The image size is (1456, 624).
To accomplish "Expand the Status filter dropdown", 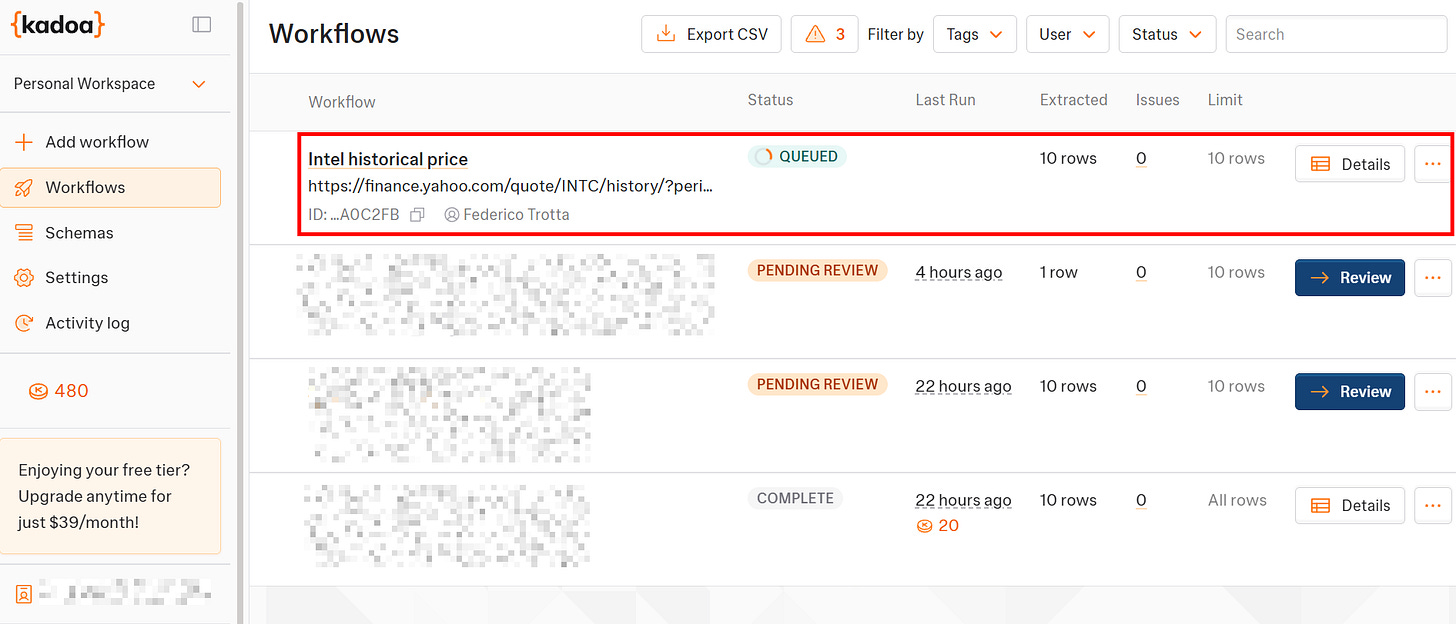I will 1167,34.
